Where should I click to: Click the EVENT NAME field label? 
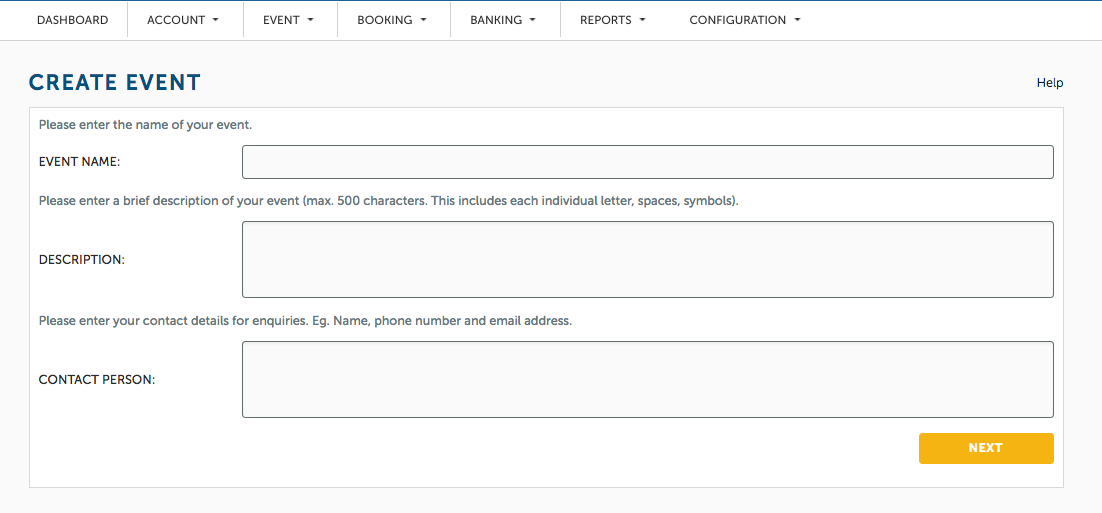[x=79, y=162]
